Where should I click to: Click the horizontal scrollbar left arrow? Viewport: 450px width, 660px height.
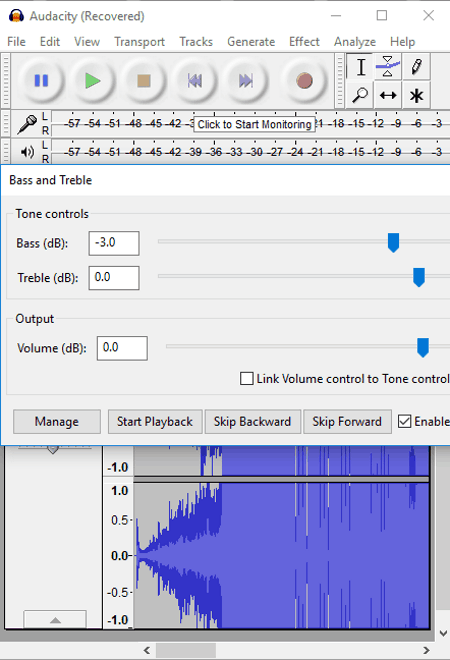point(146,650)
